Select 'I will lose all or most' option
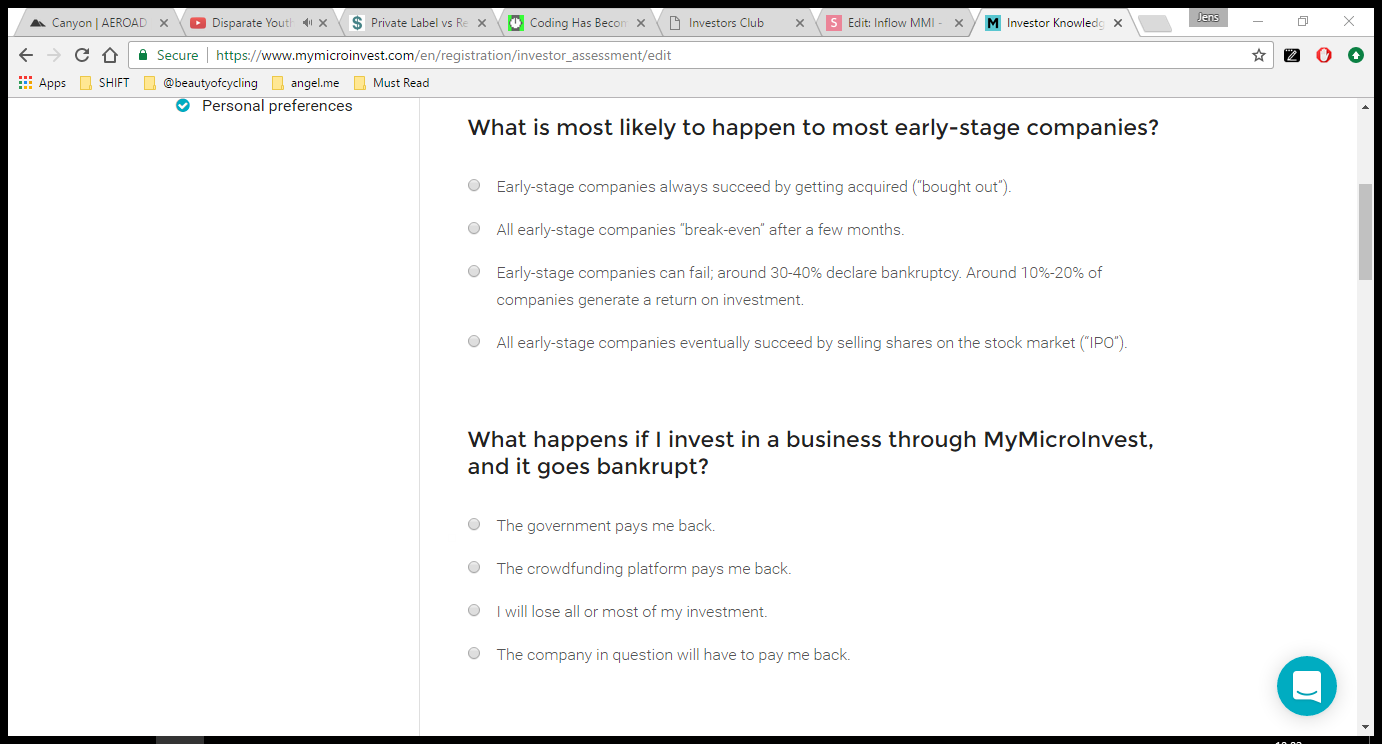 (x=474, y=610)
